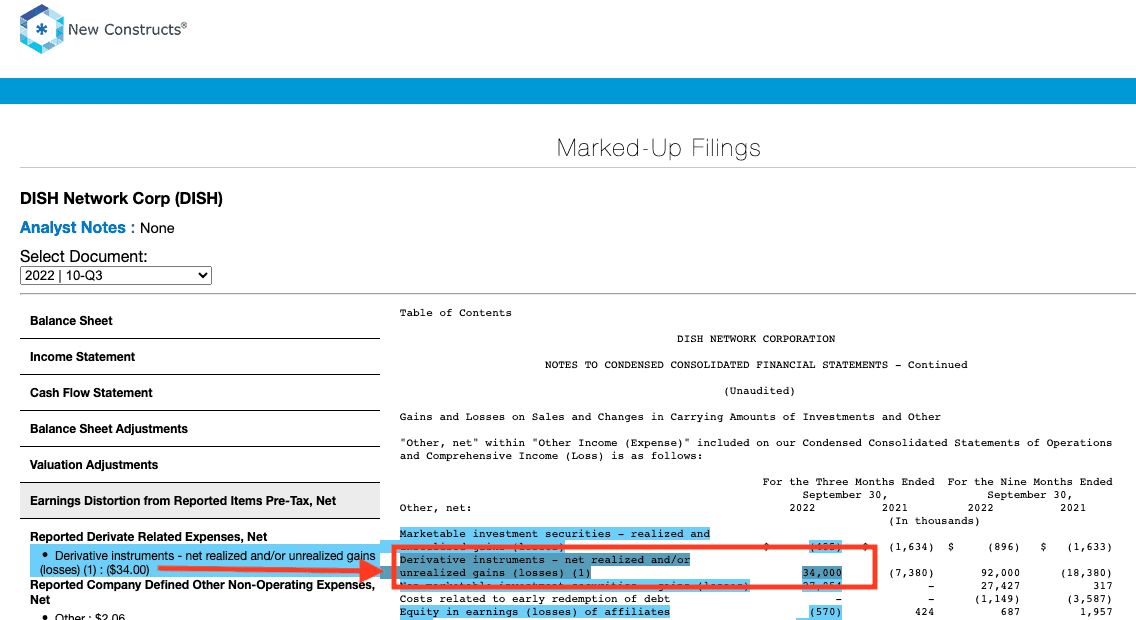1136x620 pixels.
Task: Click the highlighted (570) value in the table
Action: point(825,612)
